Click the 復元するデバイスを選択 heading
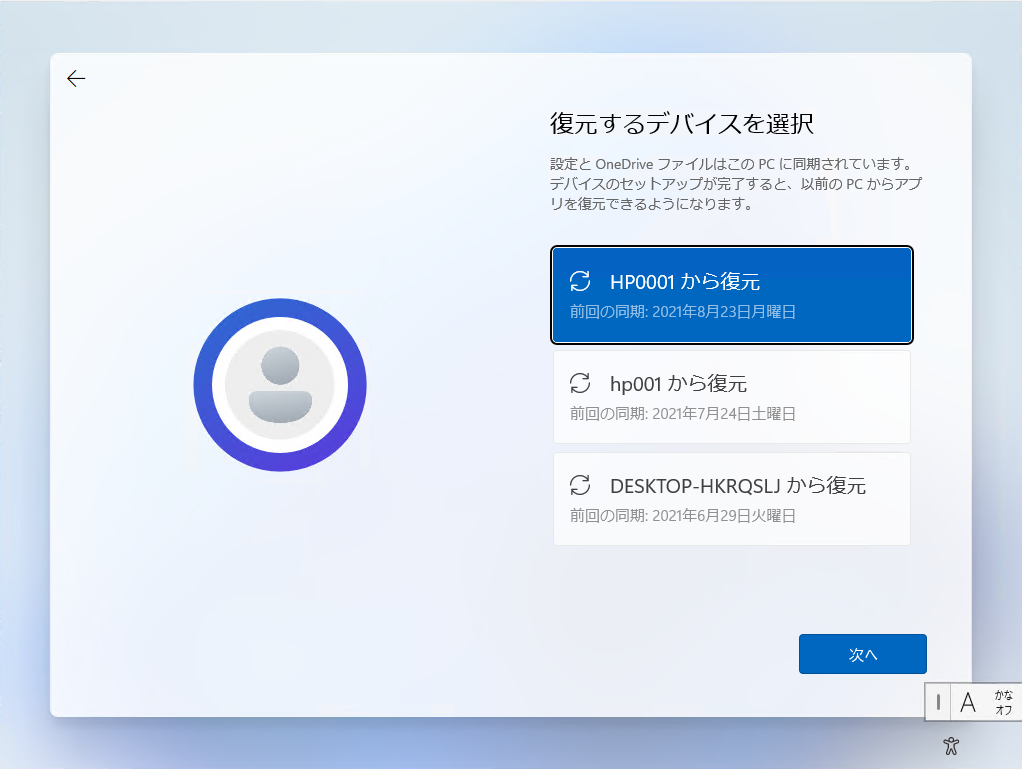The image size is (1022, 769). click(x=682, y=123)
